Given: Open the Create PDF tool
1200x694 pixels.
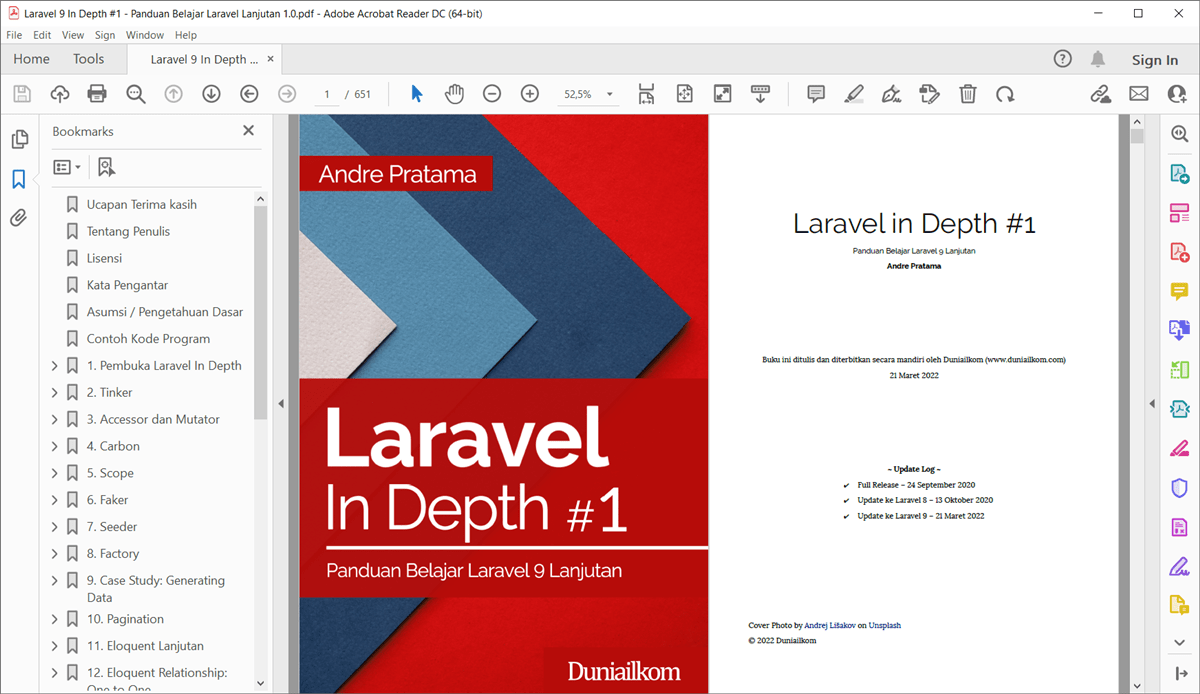Looking at the screenshot, I should coord(1179,252).
